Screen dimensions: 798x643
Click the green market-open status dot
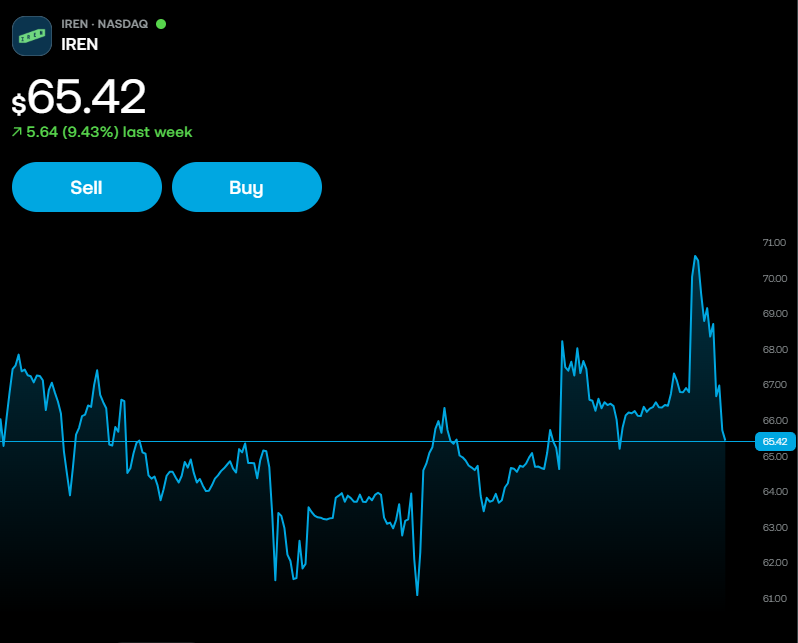point(161,24)
